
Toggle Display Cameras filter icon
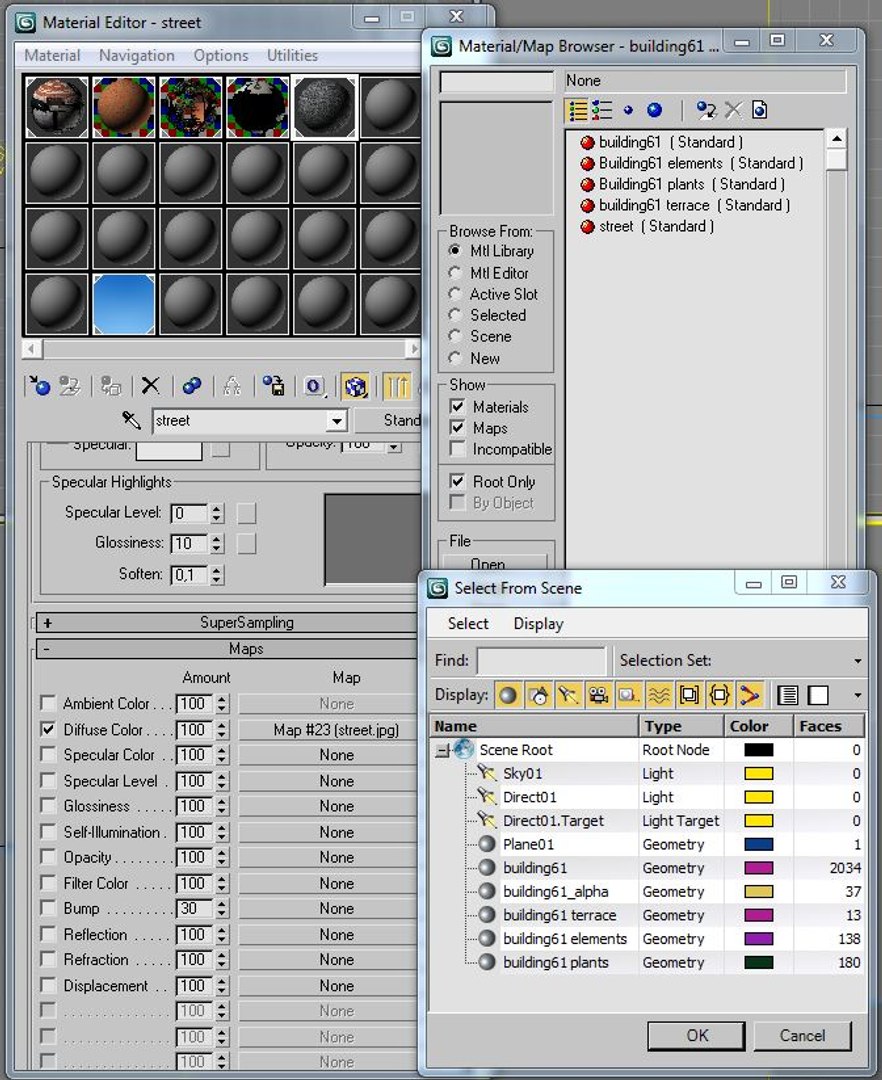598,696
